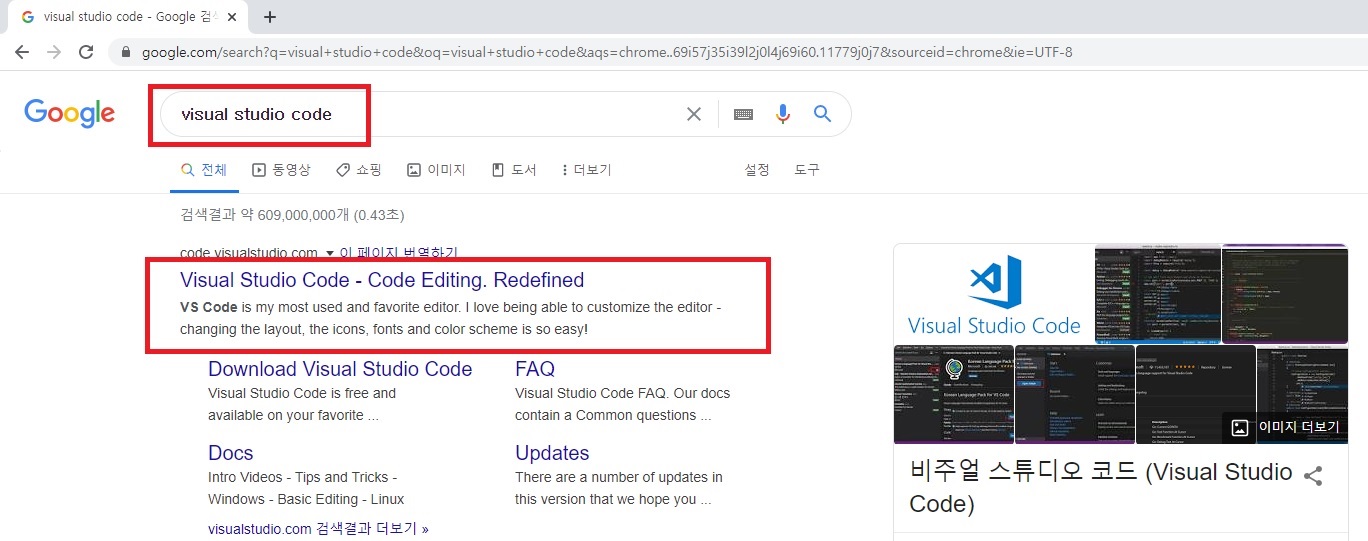Clear the search box with X icon
The width and height of the screenshot is (1368, 541).
click(x=694, y=114)
